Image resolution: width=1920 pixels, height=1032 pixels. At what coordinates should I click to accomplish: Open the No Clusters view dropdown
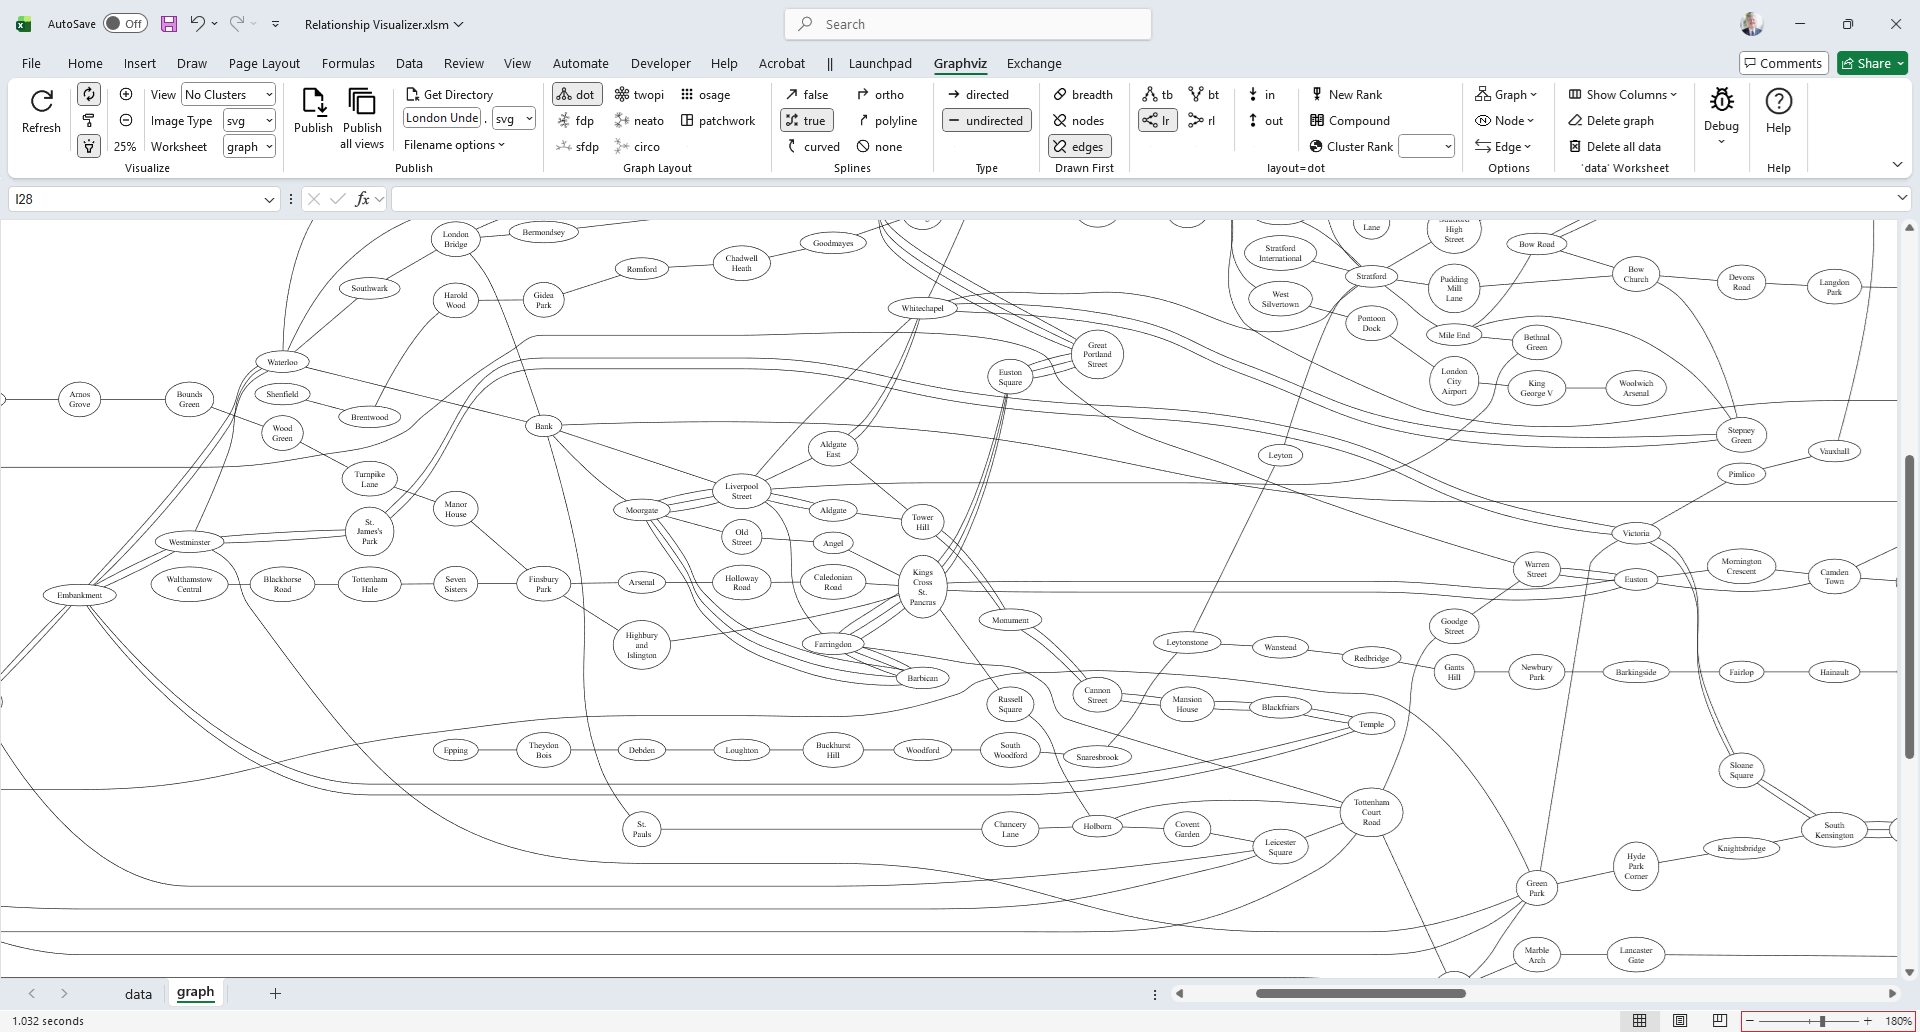coord(228,95)
